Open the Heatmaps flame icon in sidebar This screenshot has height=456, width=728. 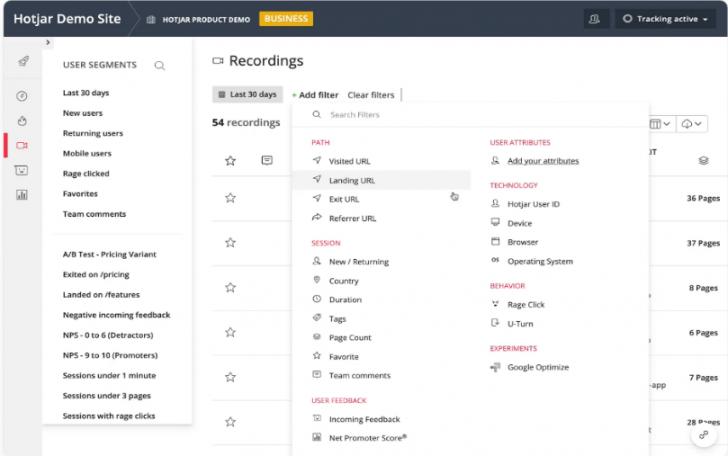22,121
